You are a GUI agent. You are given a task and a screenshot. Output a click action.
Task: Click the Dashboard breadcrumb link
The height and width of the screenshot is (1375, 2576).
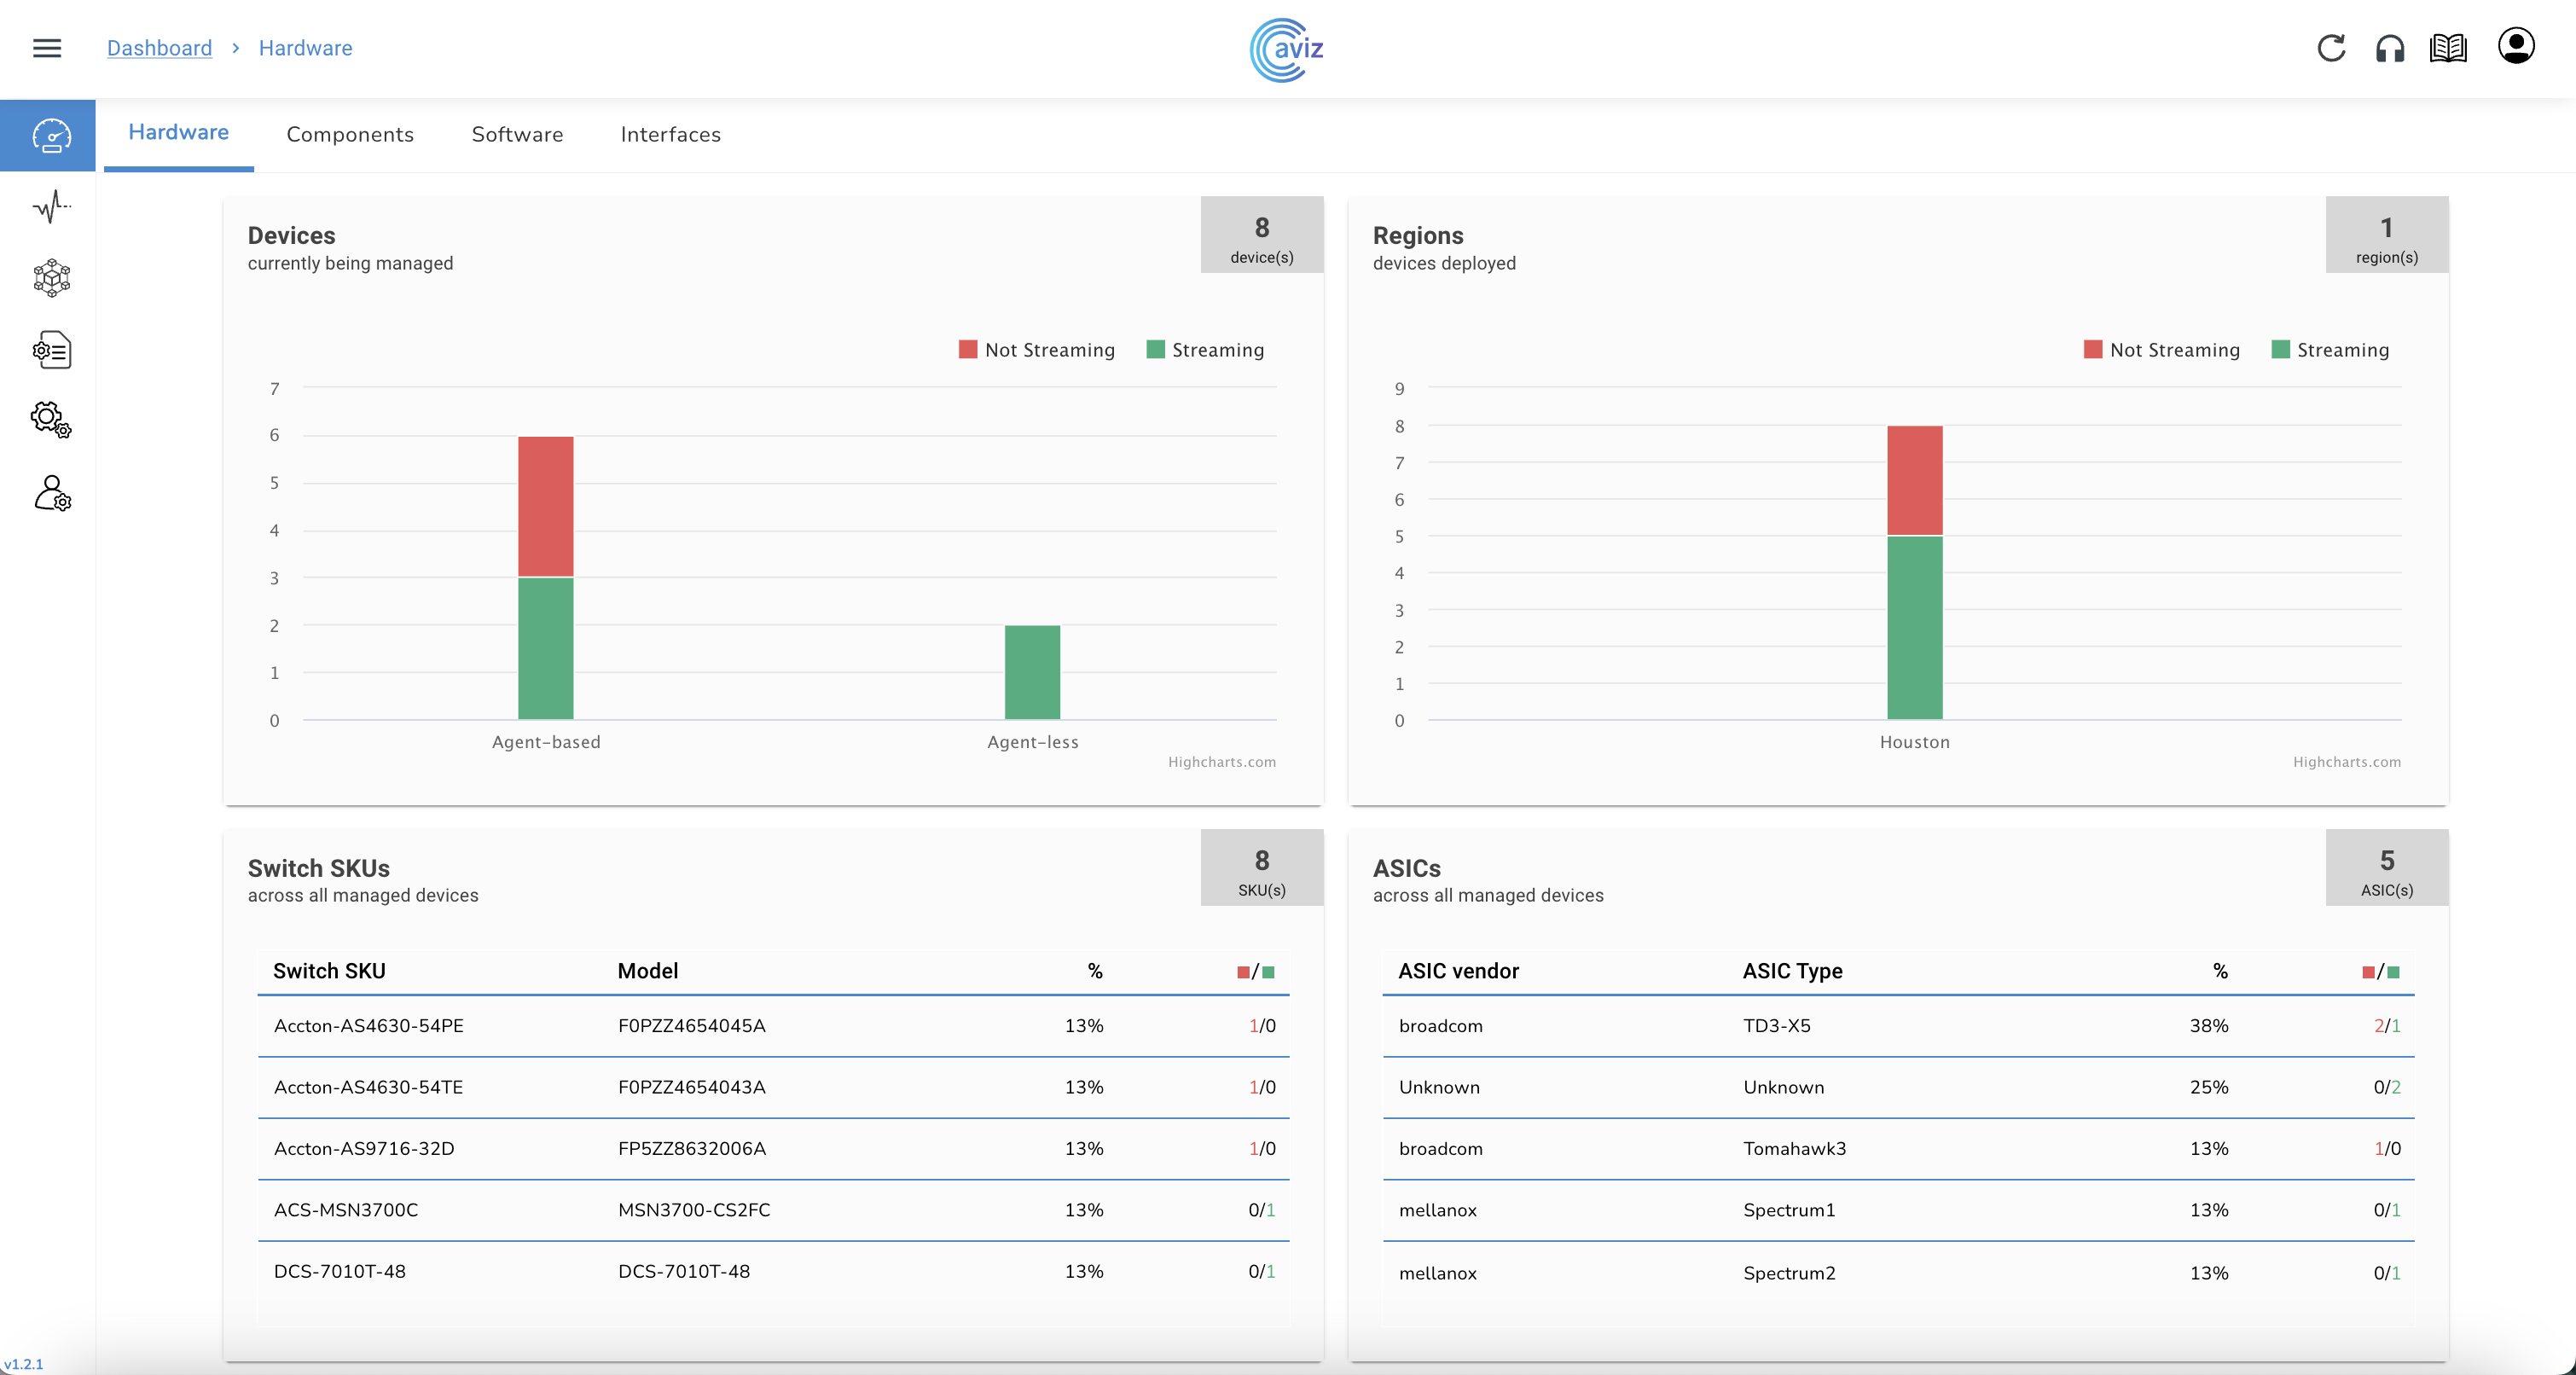pyautogui.click(x=159, y=48)
